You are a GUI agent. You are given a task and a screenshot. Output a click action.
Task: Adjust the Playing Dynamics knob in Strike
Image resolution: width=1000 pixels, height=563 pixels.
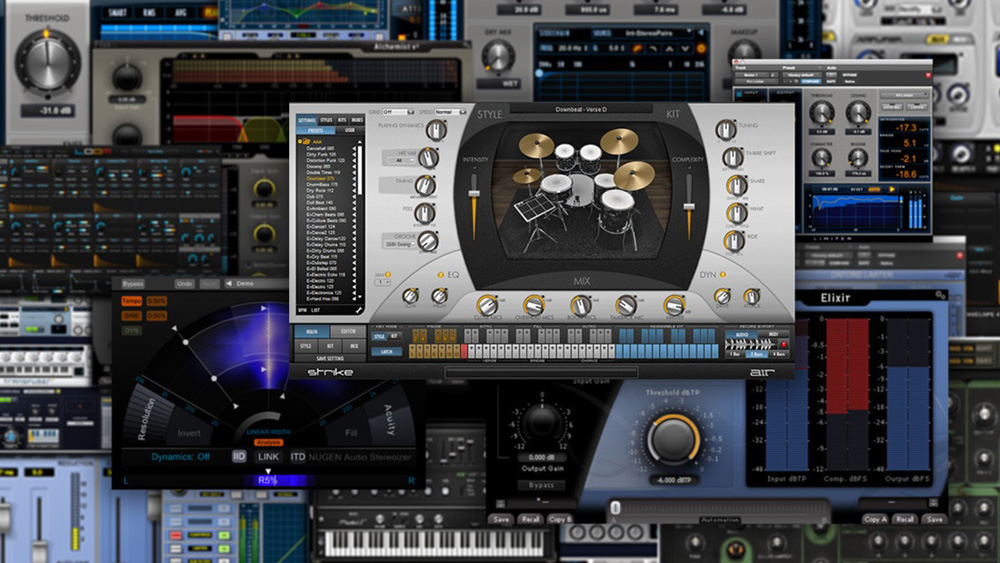coord(436,130)
